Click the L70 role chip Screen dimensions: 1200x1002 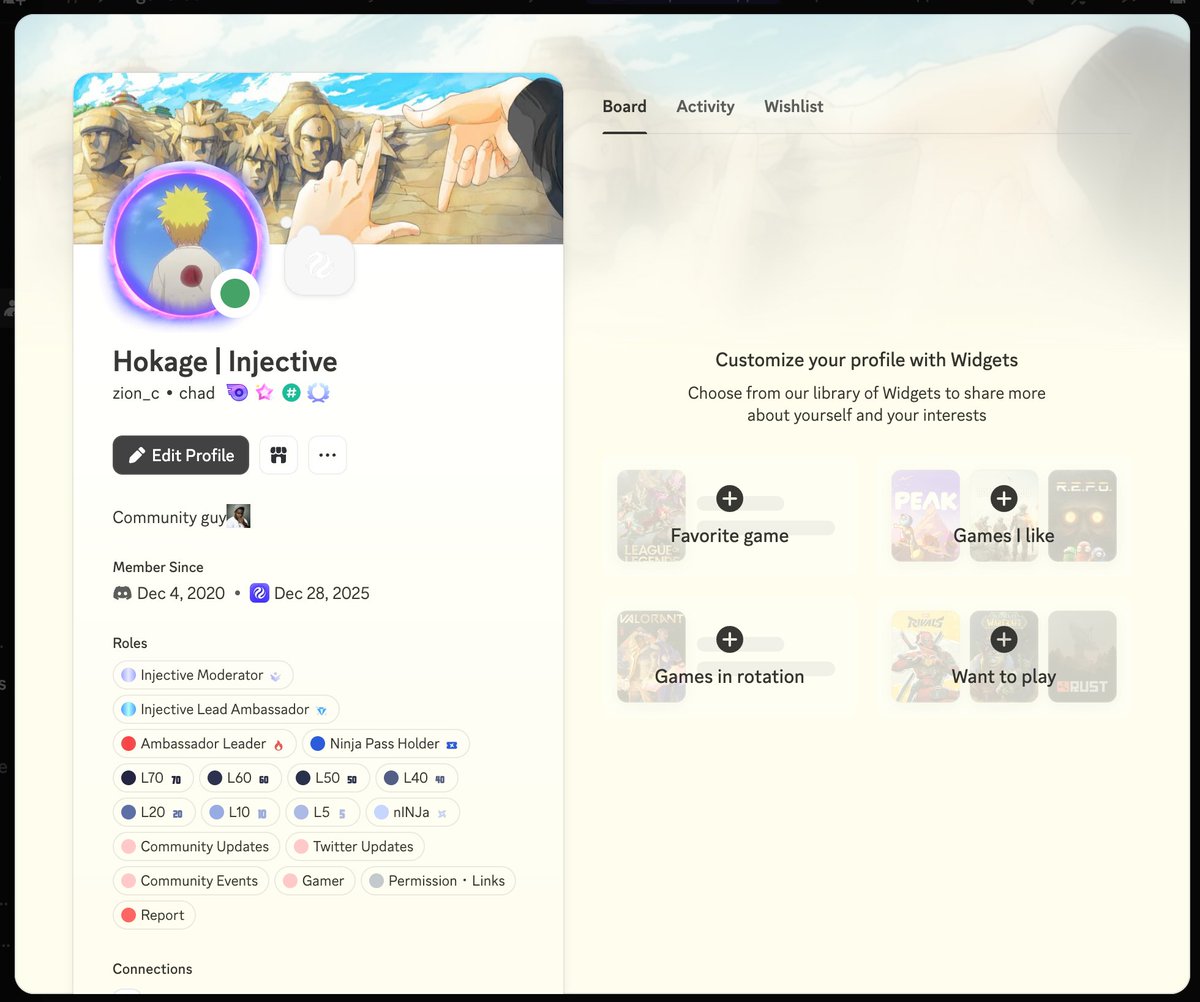pyautogui.click(x=153, y=778)
